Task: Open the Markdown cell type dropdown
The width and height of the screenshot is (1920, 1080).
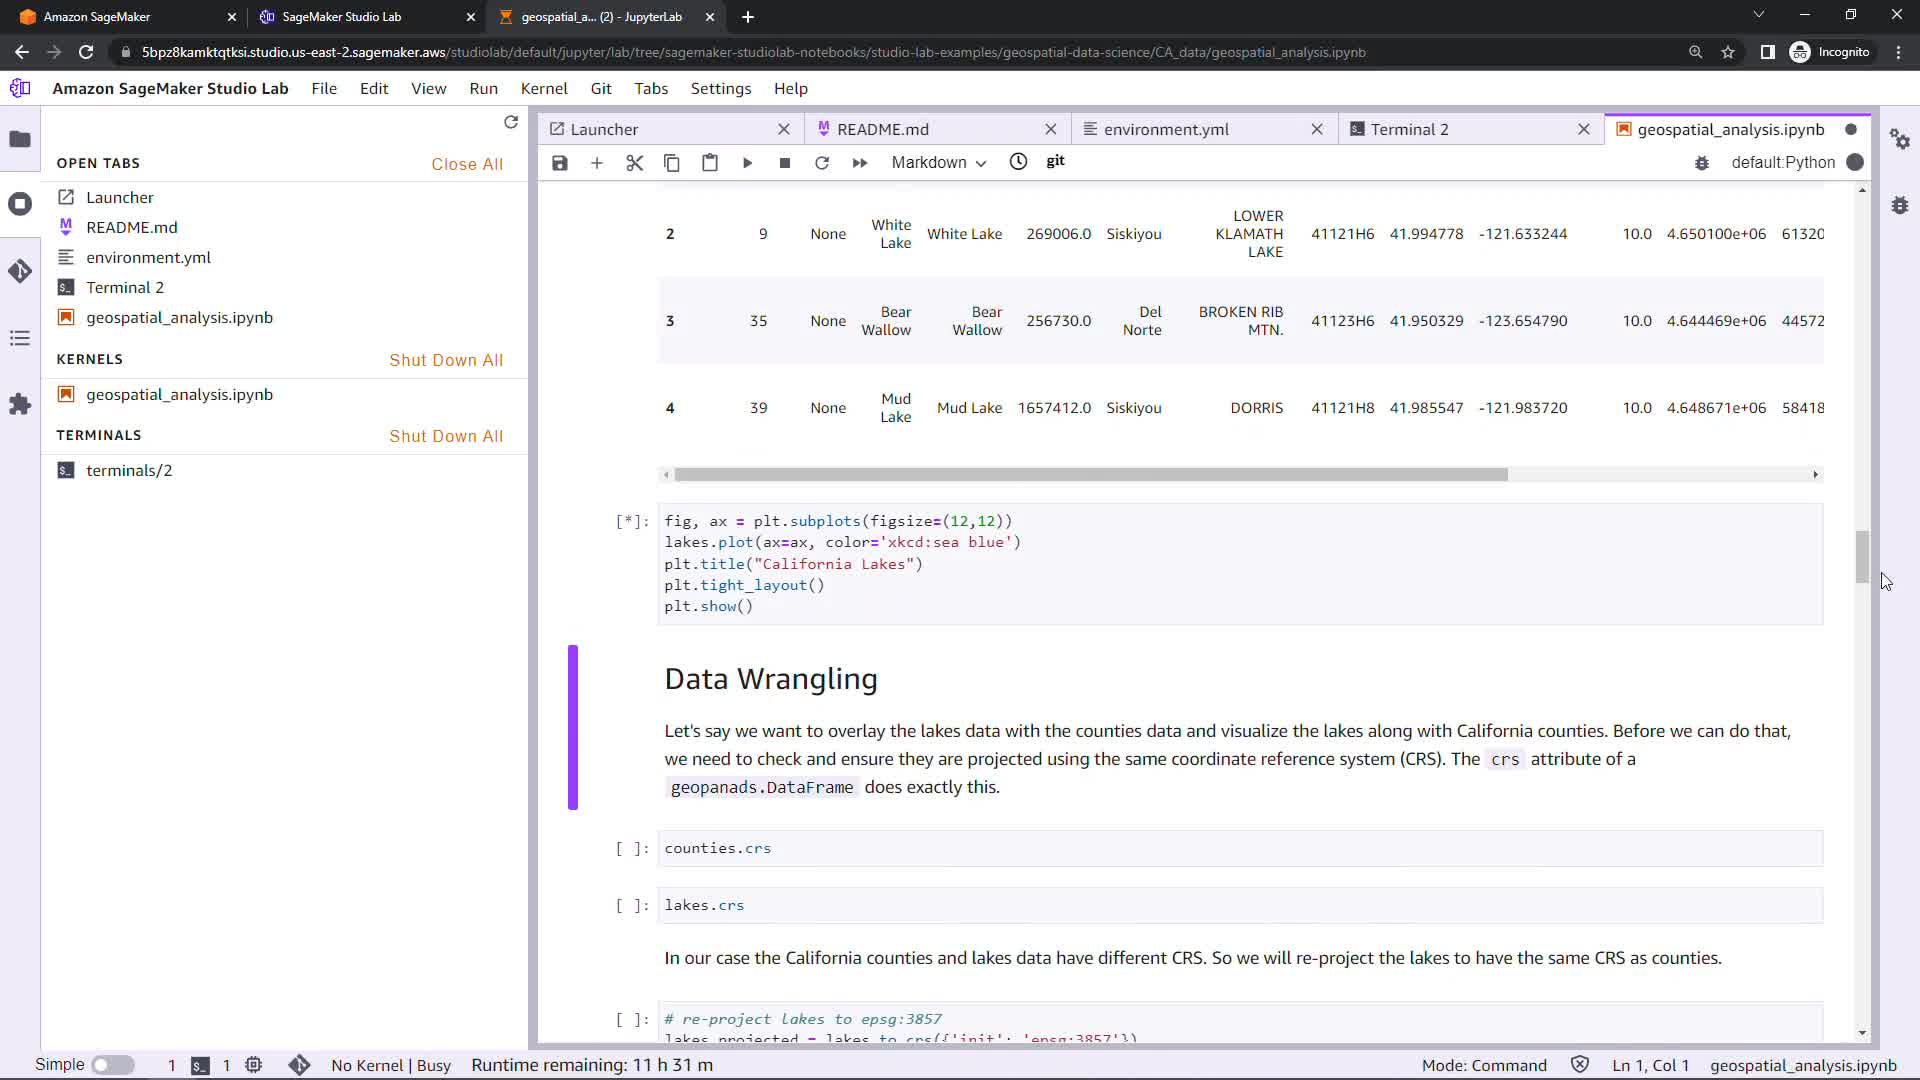Action: point(938,163)
